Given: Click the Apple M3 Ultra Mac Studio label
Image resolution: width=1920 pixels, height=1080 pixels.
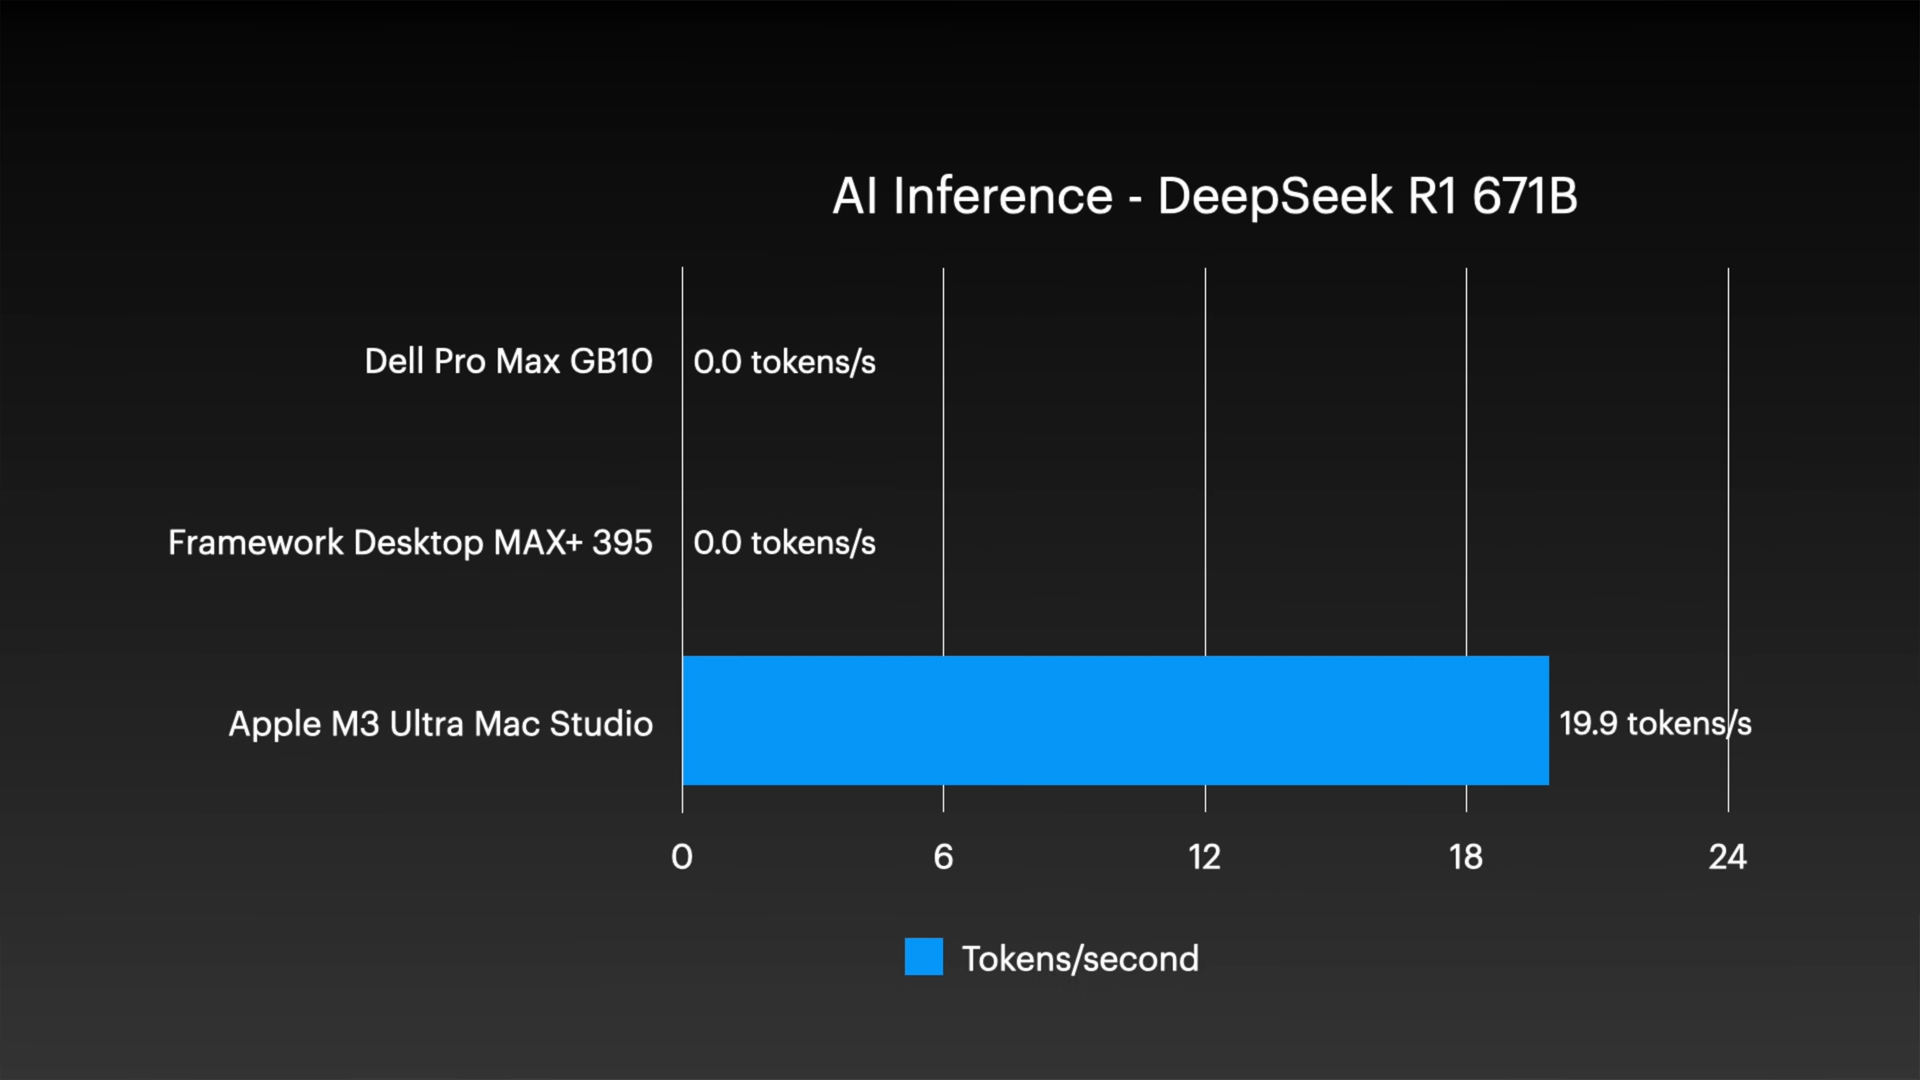Looking at the screenshot, I should pos(440,723).
